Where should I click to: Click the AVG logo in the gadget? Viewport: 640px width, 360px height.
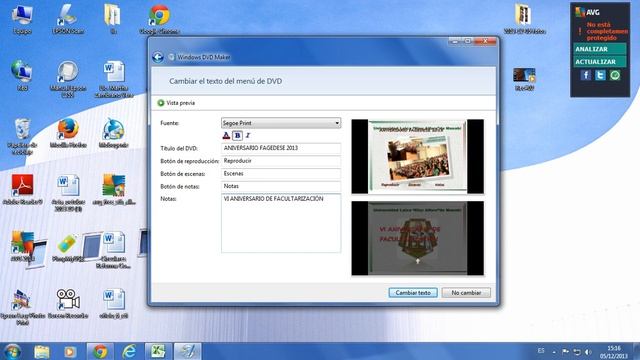click(x=587, y=12)
